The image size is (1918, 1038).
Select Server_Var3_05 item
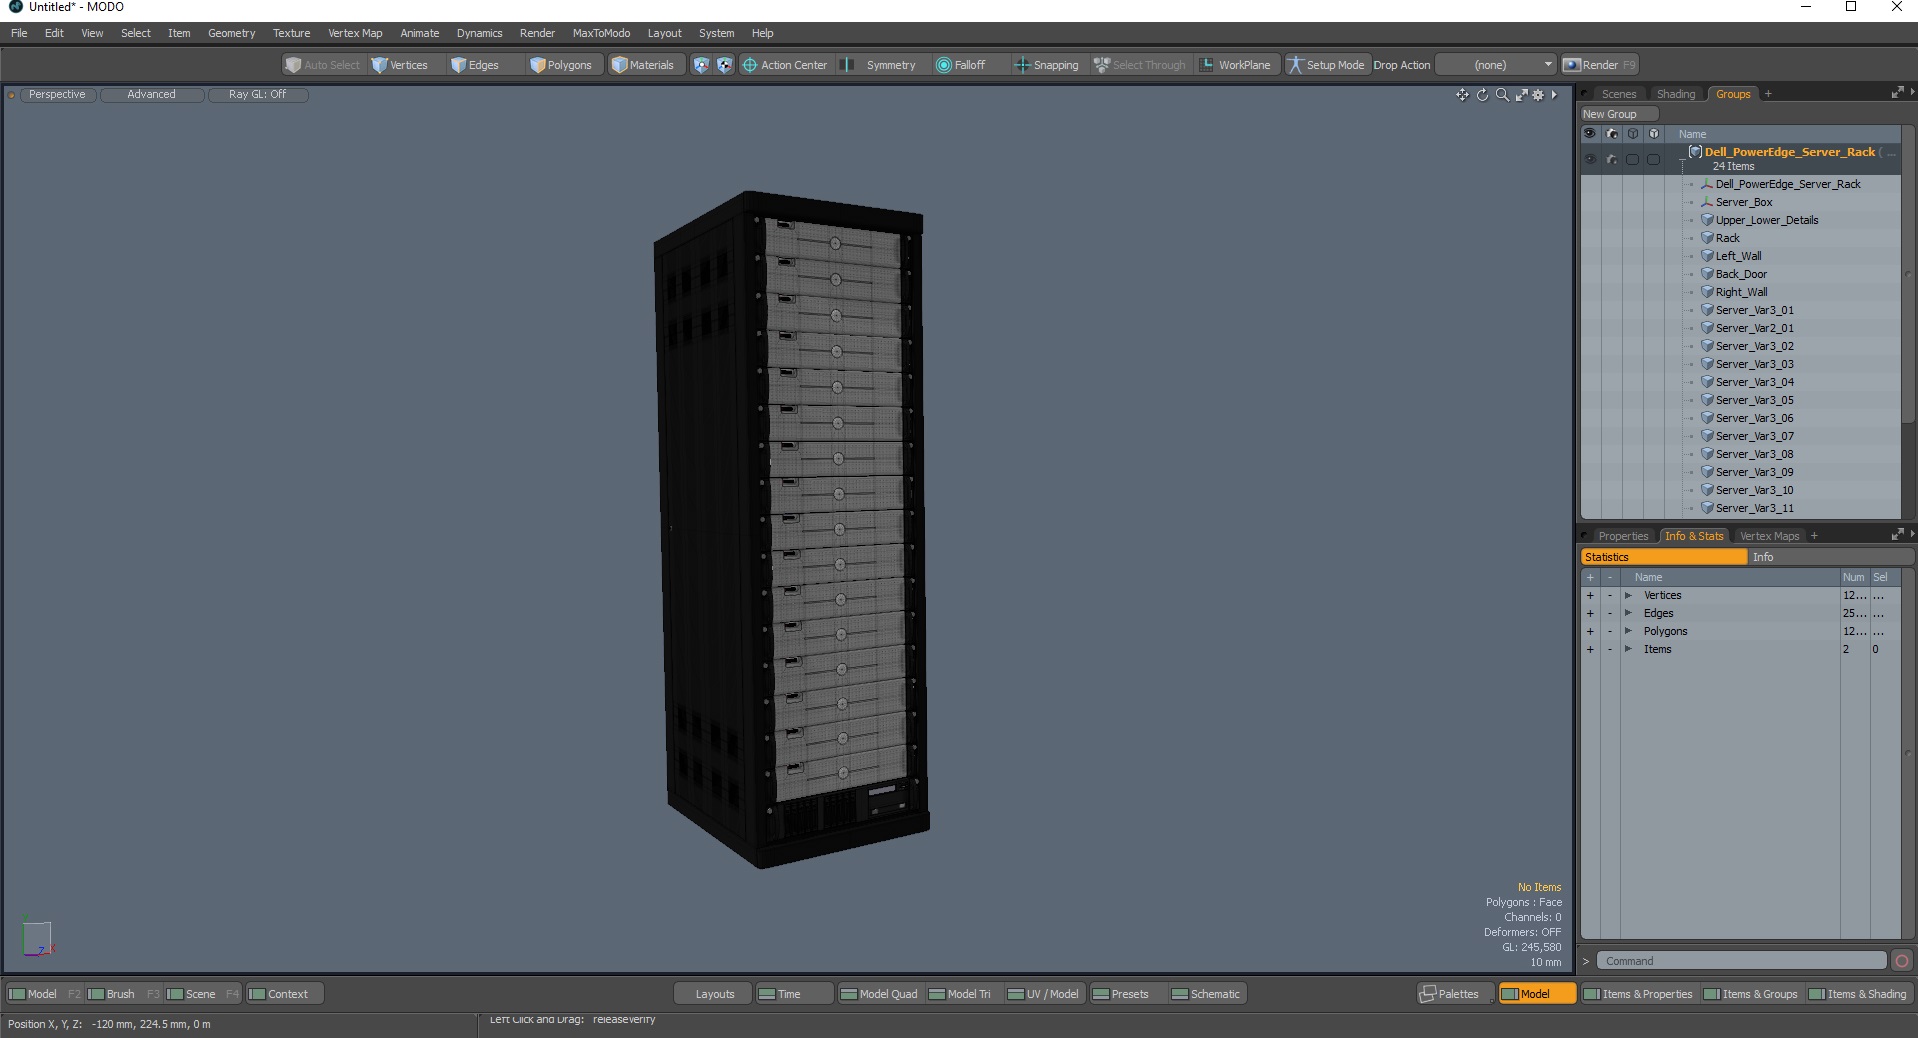1754,400
